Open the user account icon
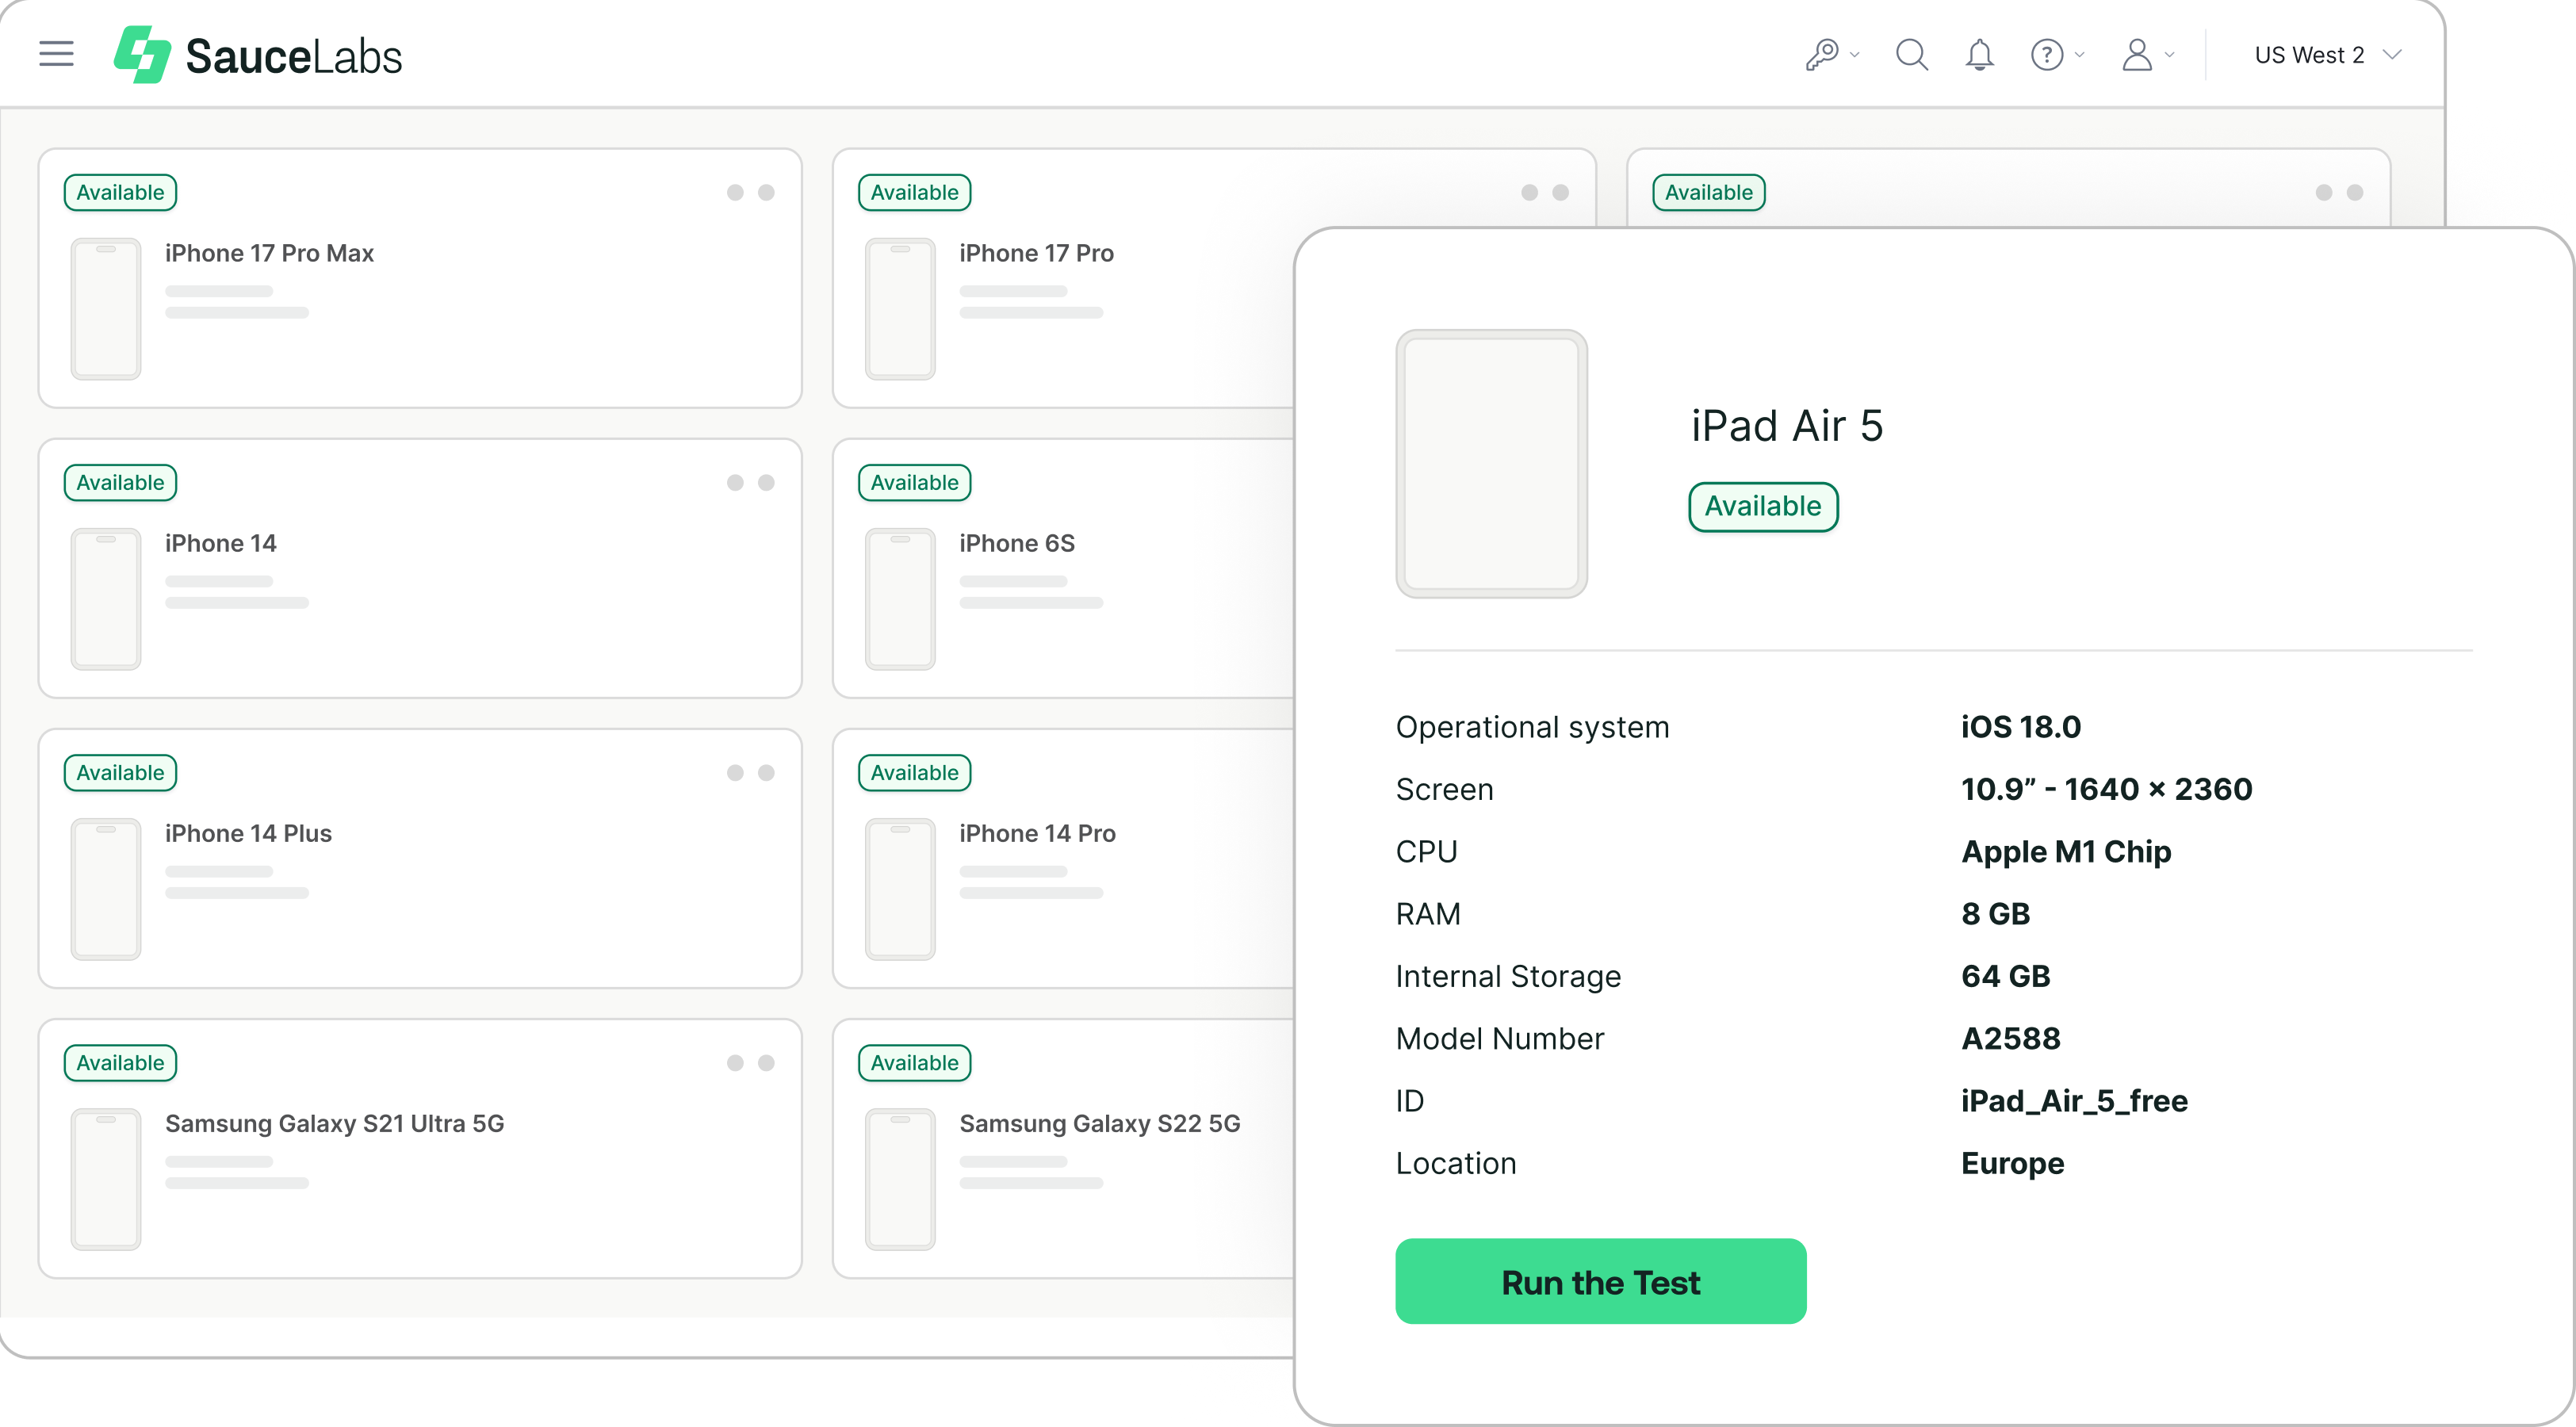The image size is (2576, 1427). point(2138,53)
